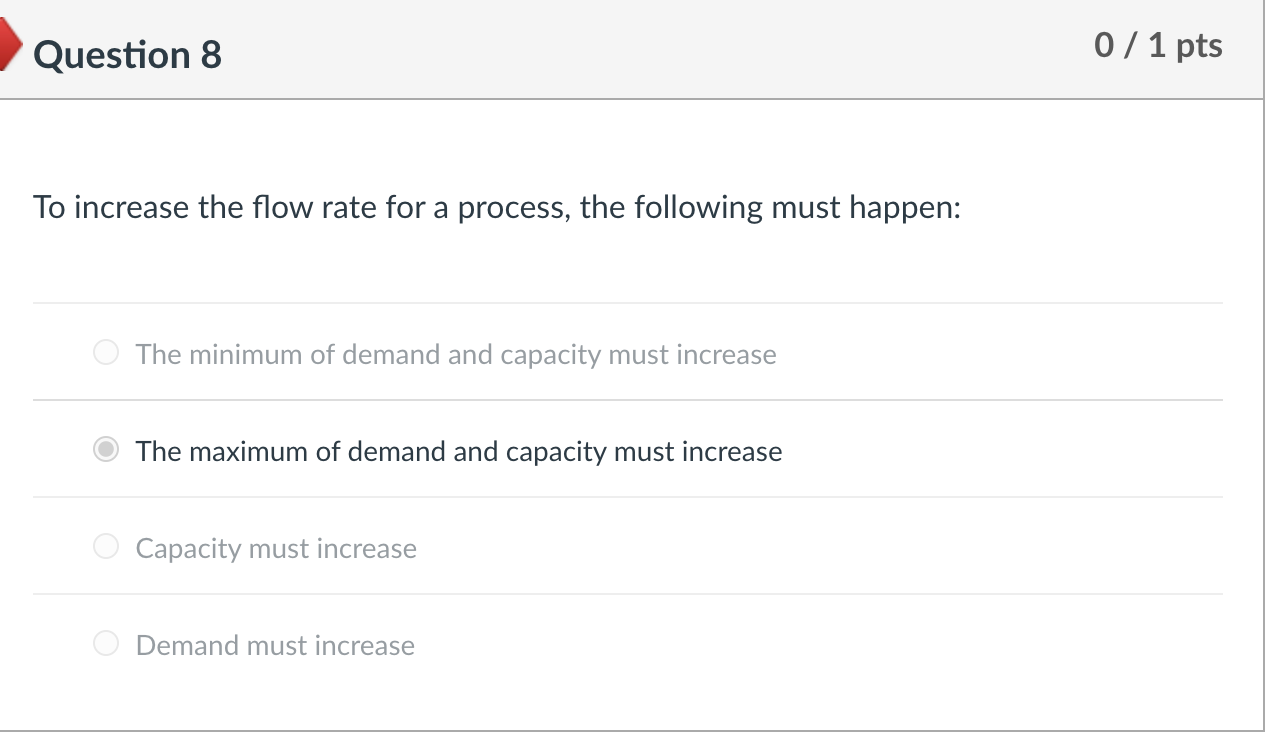This screenshot has height=742, width=1270.
Task: Click the "Capacity must increase" answer label
Action: click(x=276, y=549)
